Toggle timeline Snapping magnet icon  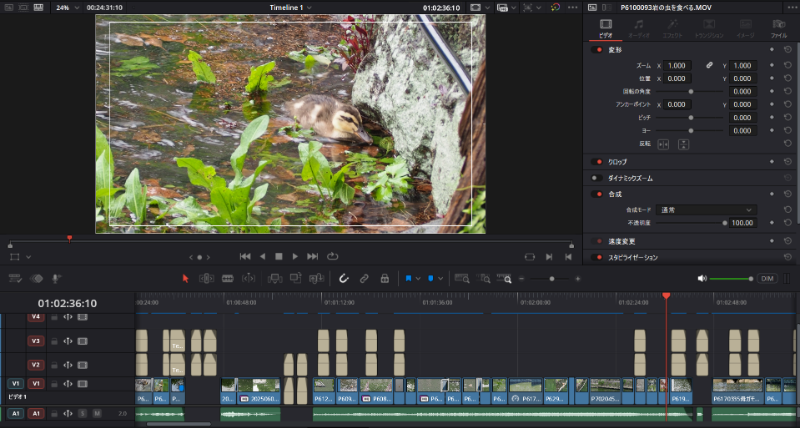[x=343, y=279]
